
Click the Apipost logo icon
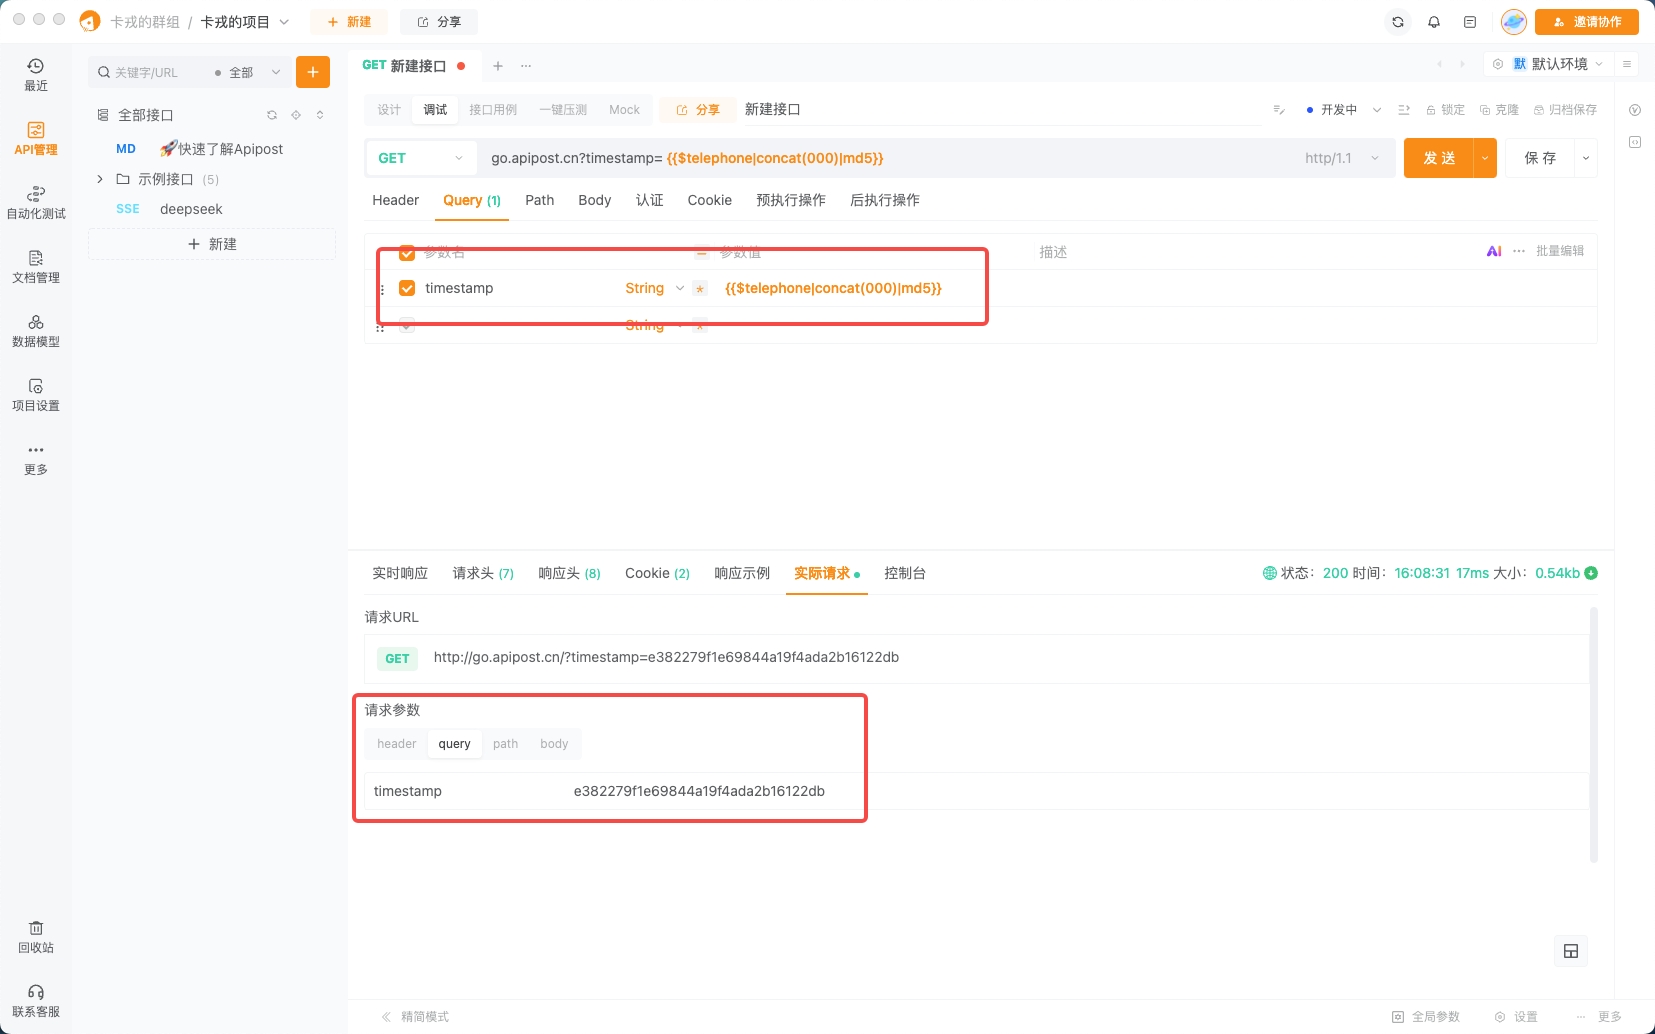[90, 21]
